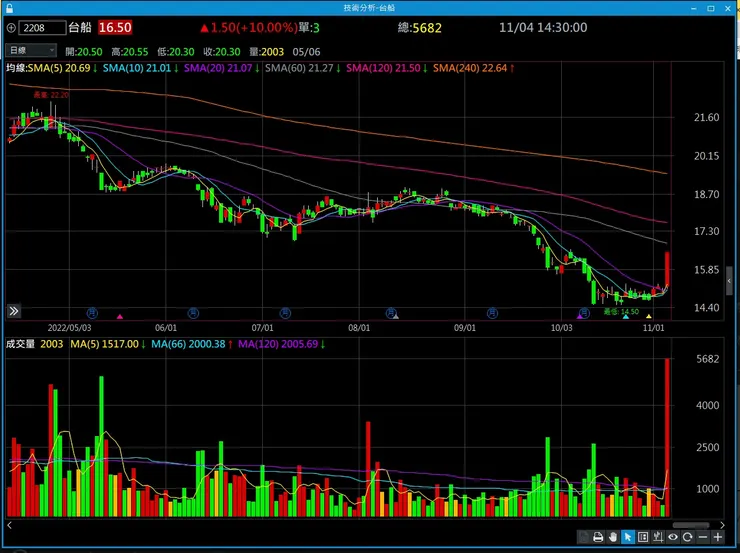740x553 pixels.
Task: Click the monthly marker near 05/03
Action: [92, 313]
